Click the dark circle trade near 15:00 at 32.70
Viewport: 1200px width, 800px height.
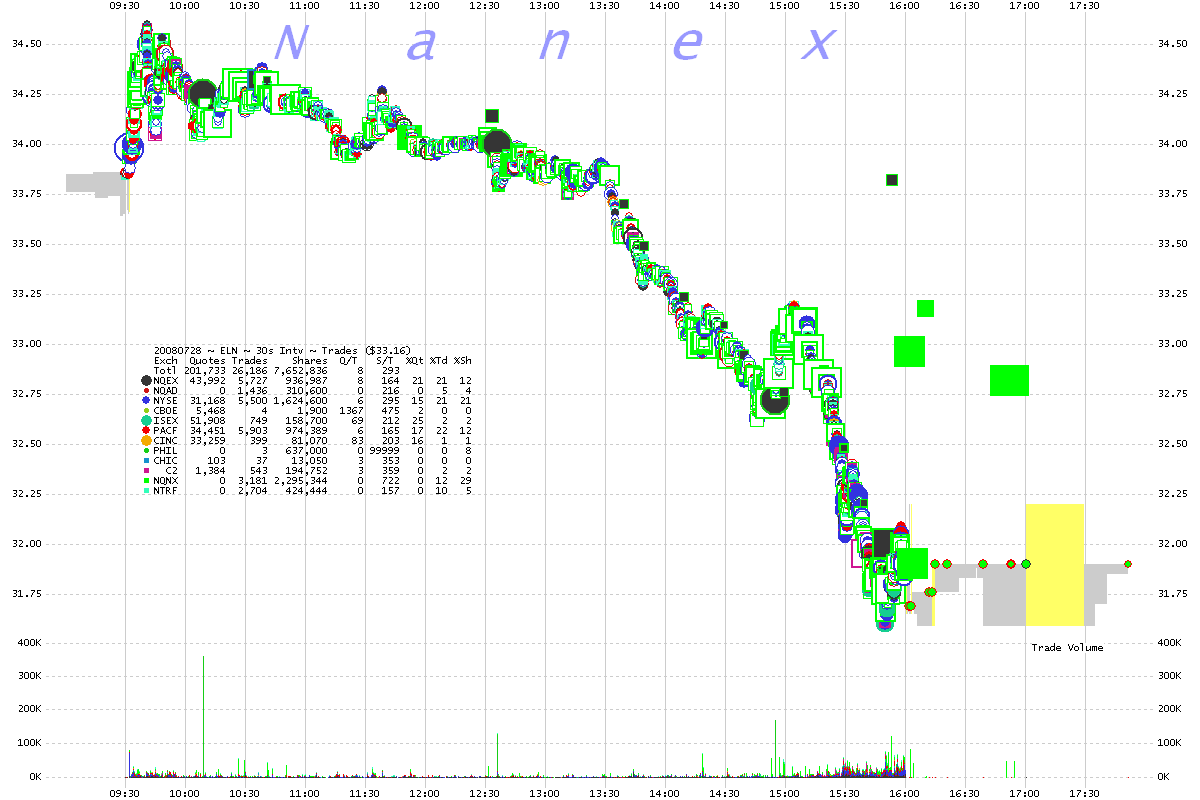tap(773, 400)
